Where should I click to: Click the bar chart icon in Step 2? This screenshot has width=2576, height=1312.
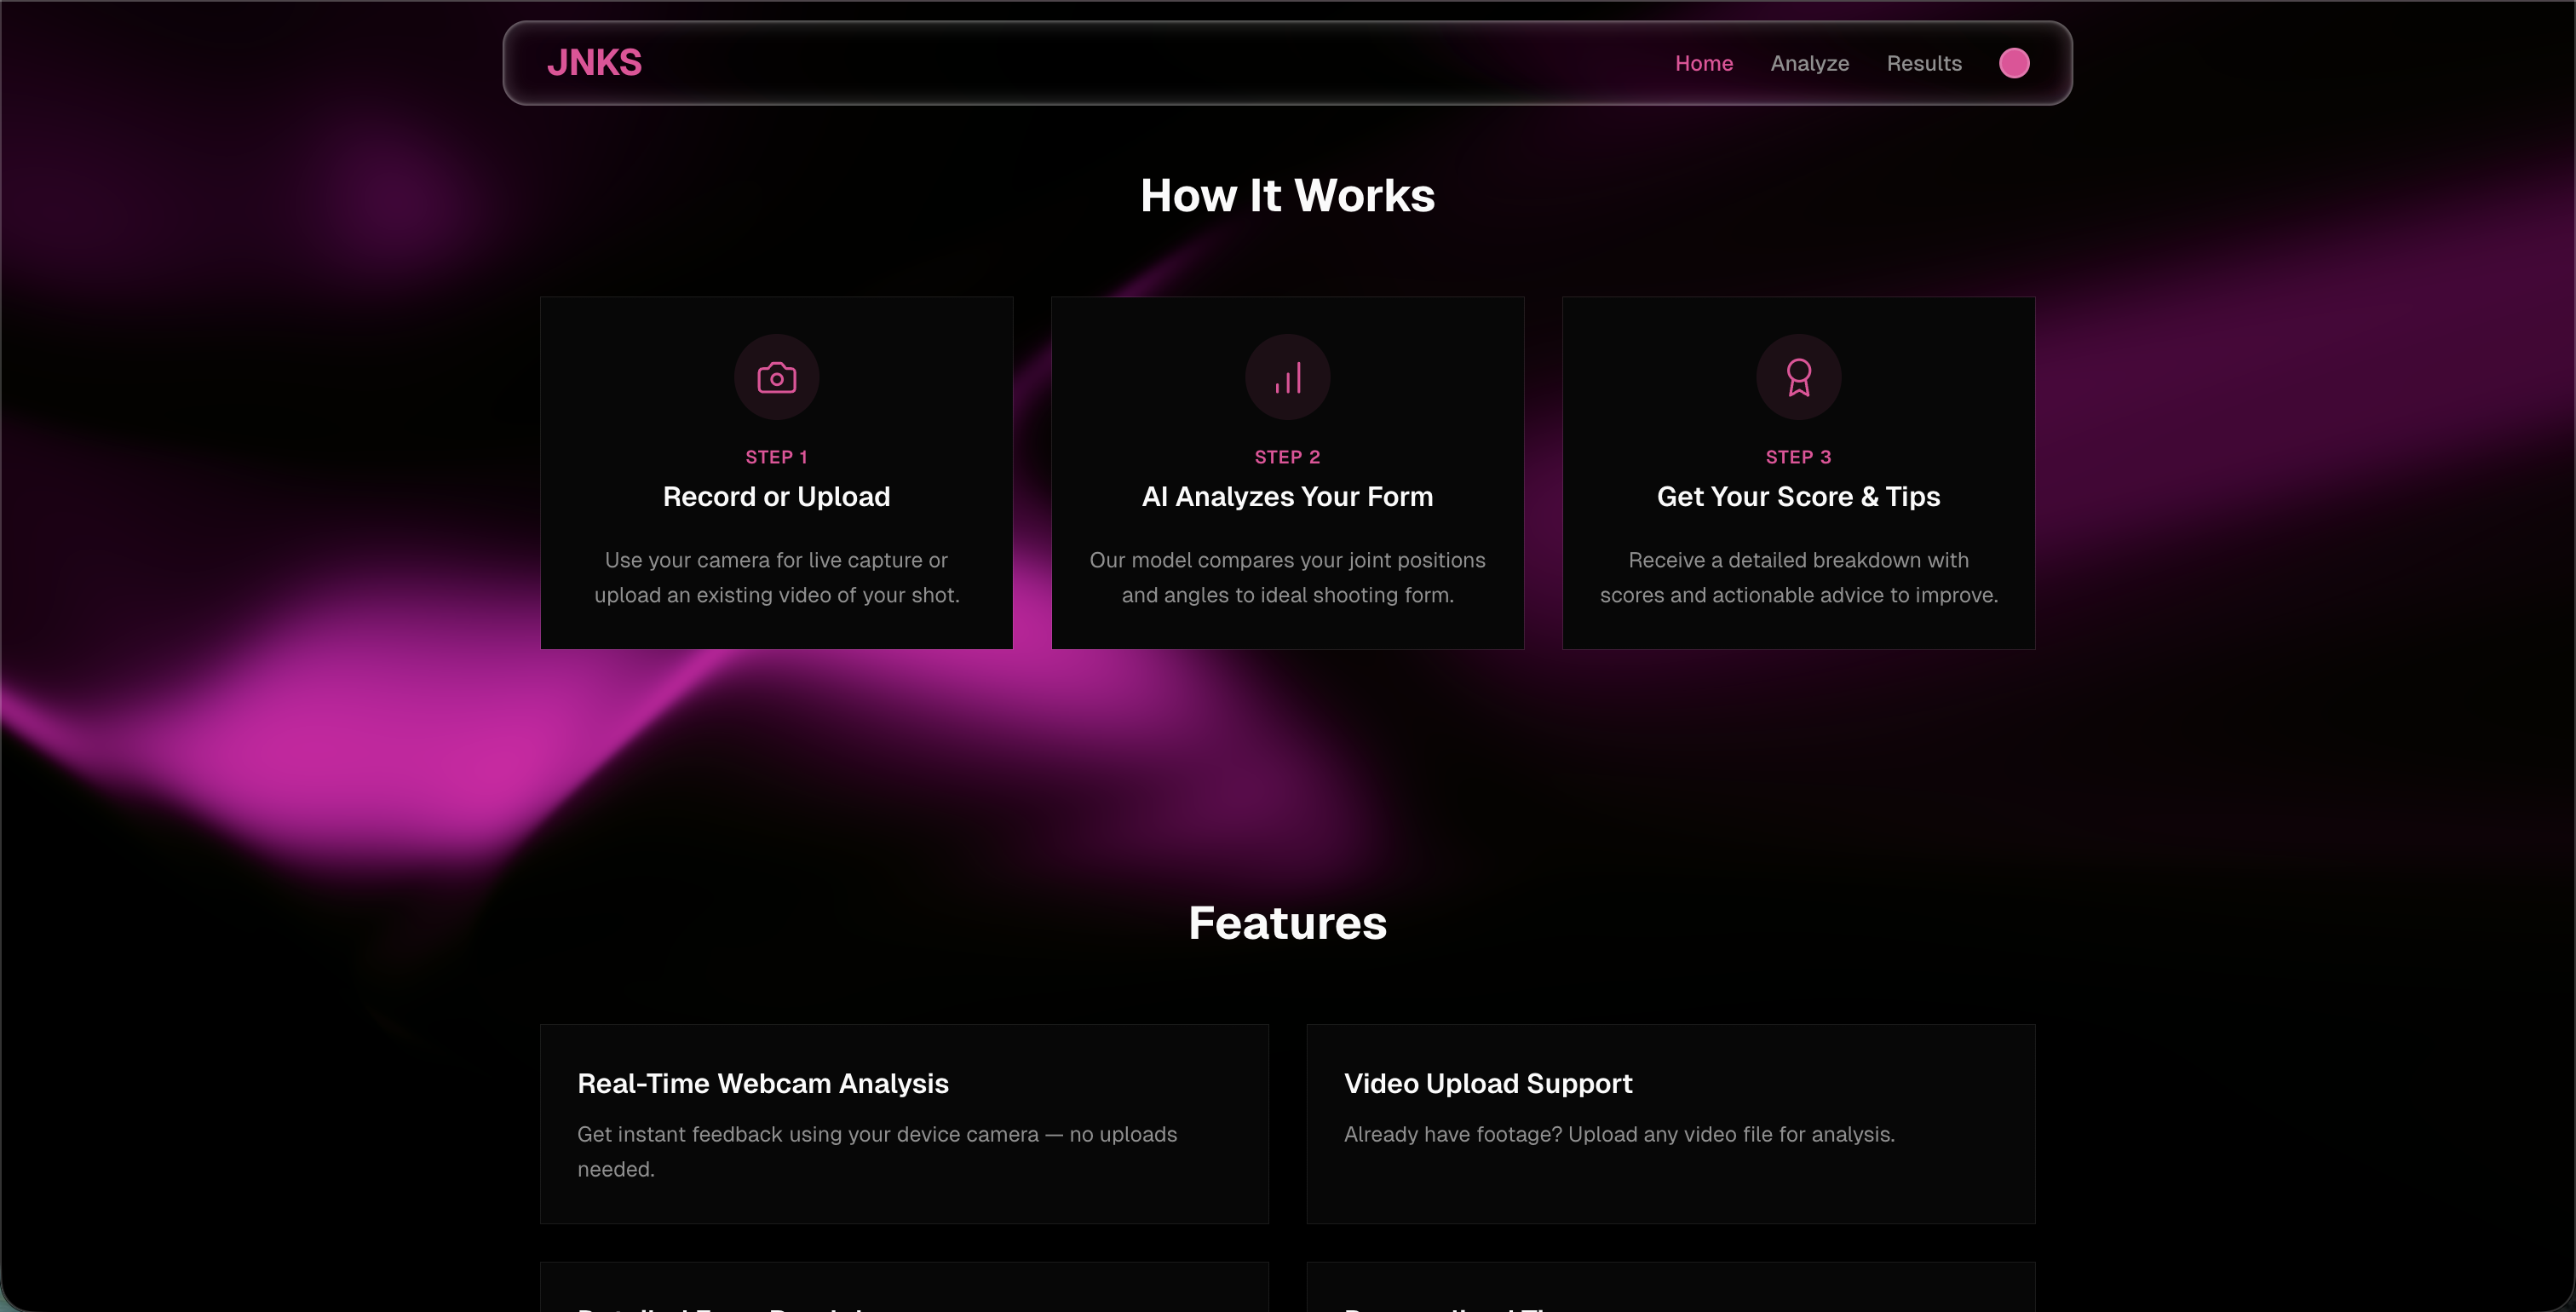coord(1287,377)
